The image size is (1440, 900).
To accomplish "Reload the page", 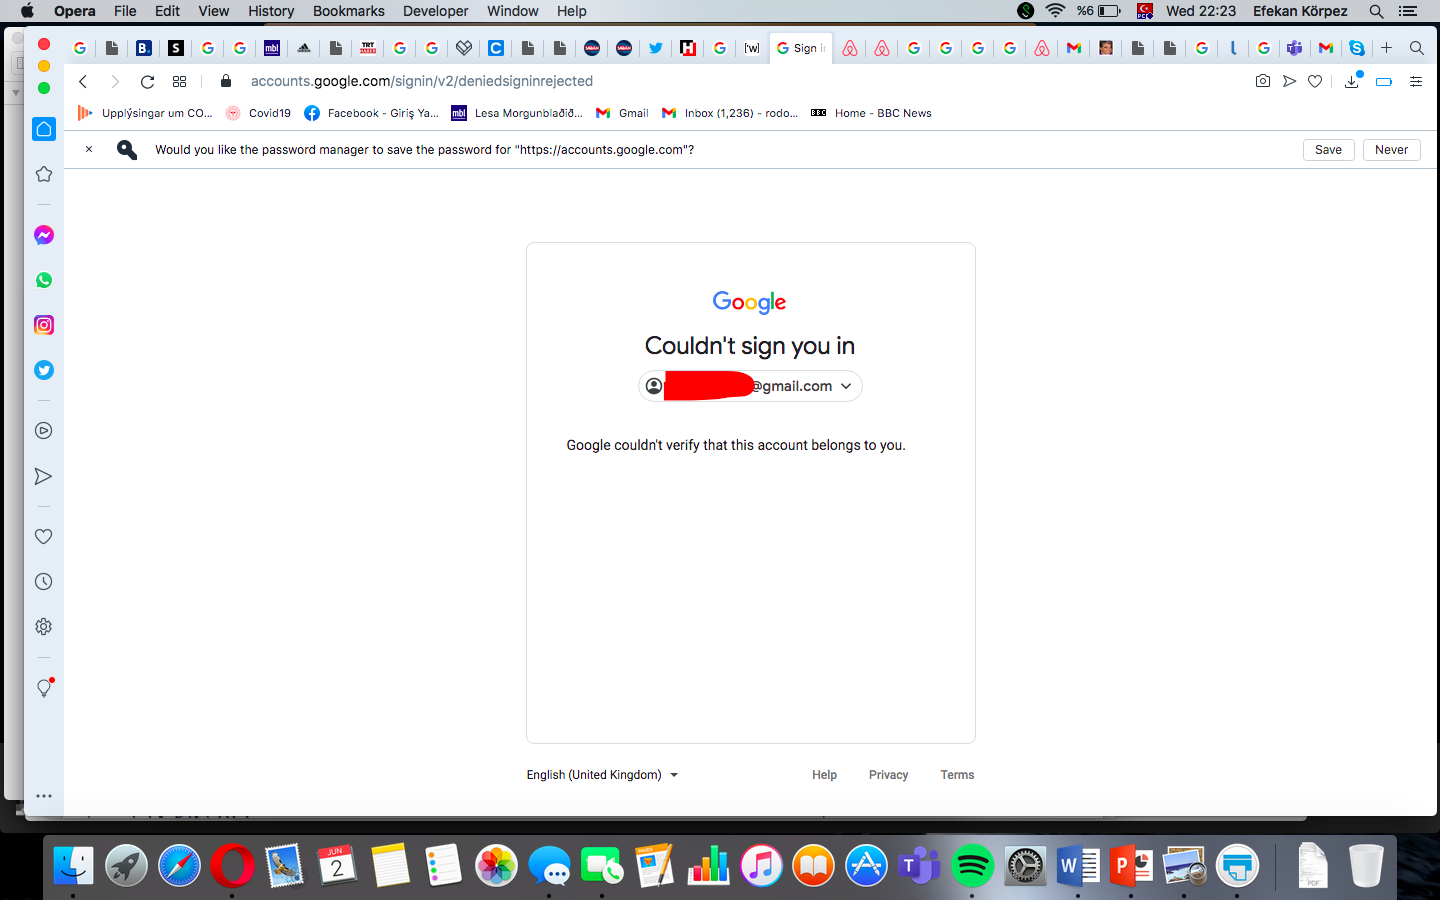I will click(x=147, y=81).
